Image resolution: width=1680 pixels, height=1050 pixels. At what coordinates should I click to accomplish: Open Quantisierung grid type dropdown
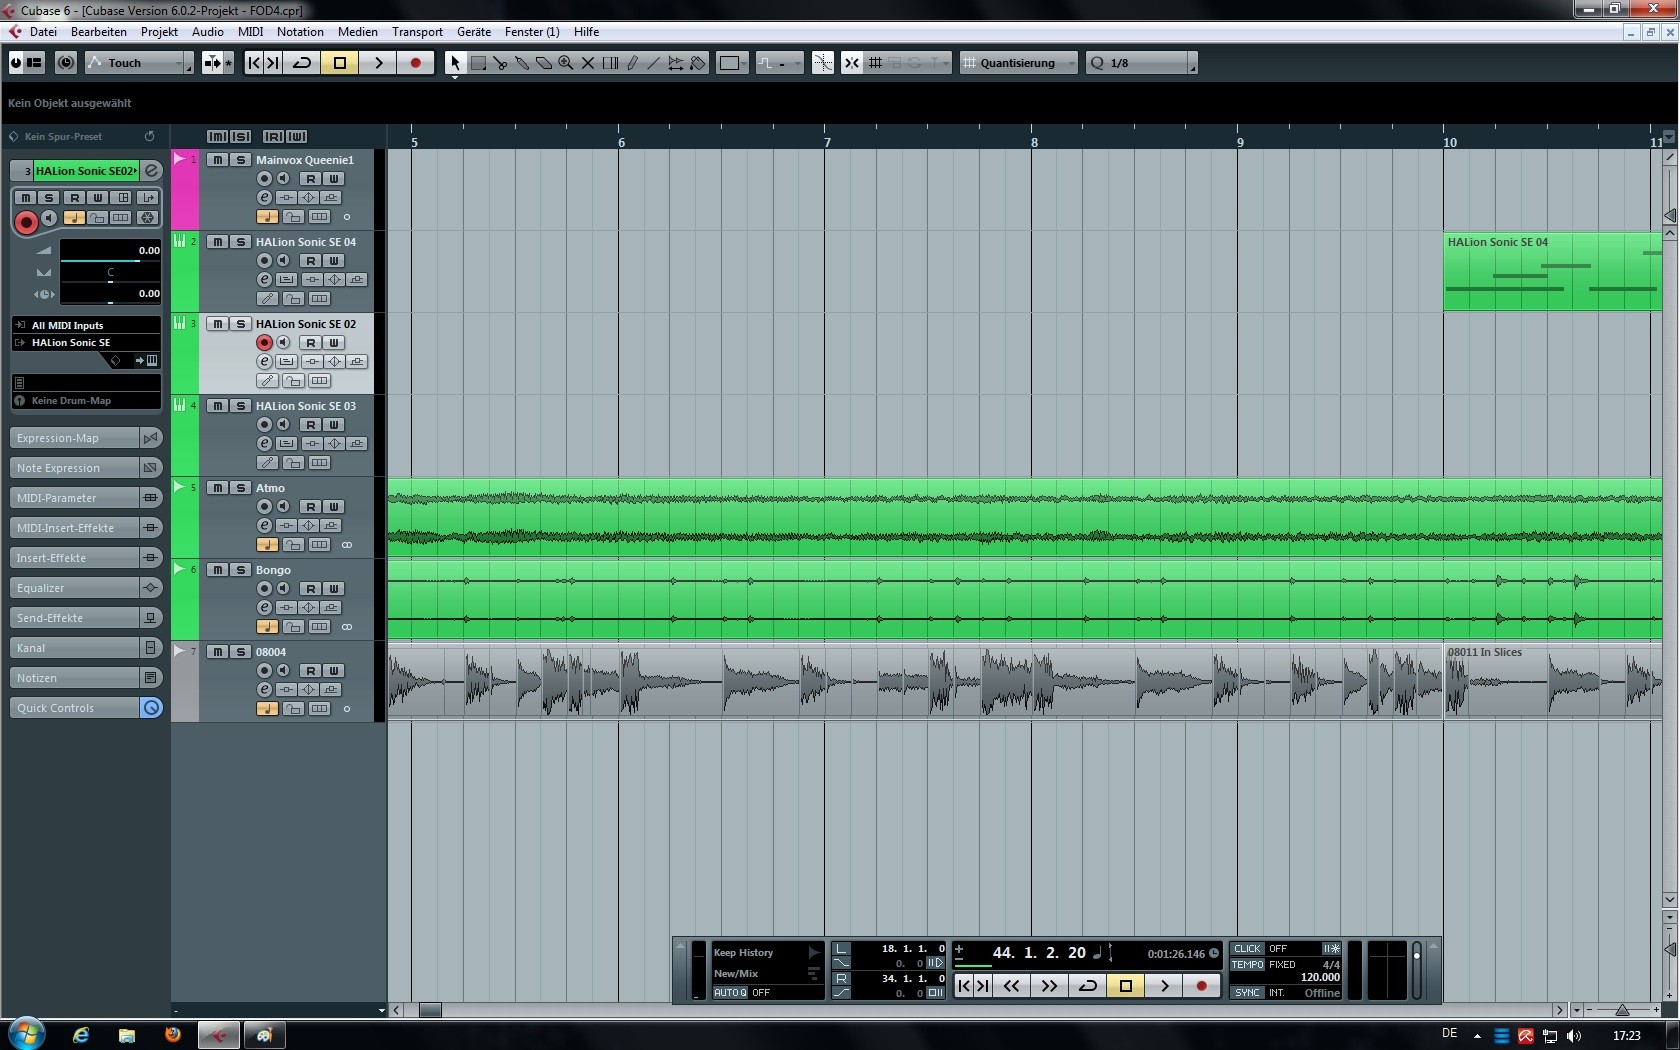click(1018, 63)
